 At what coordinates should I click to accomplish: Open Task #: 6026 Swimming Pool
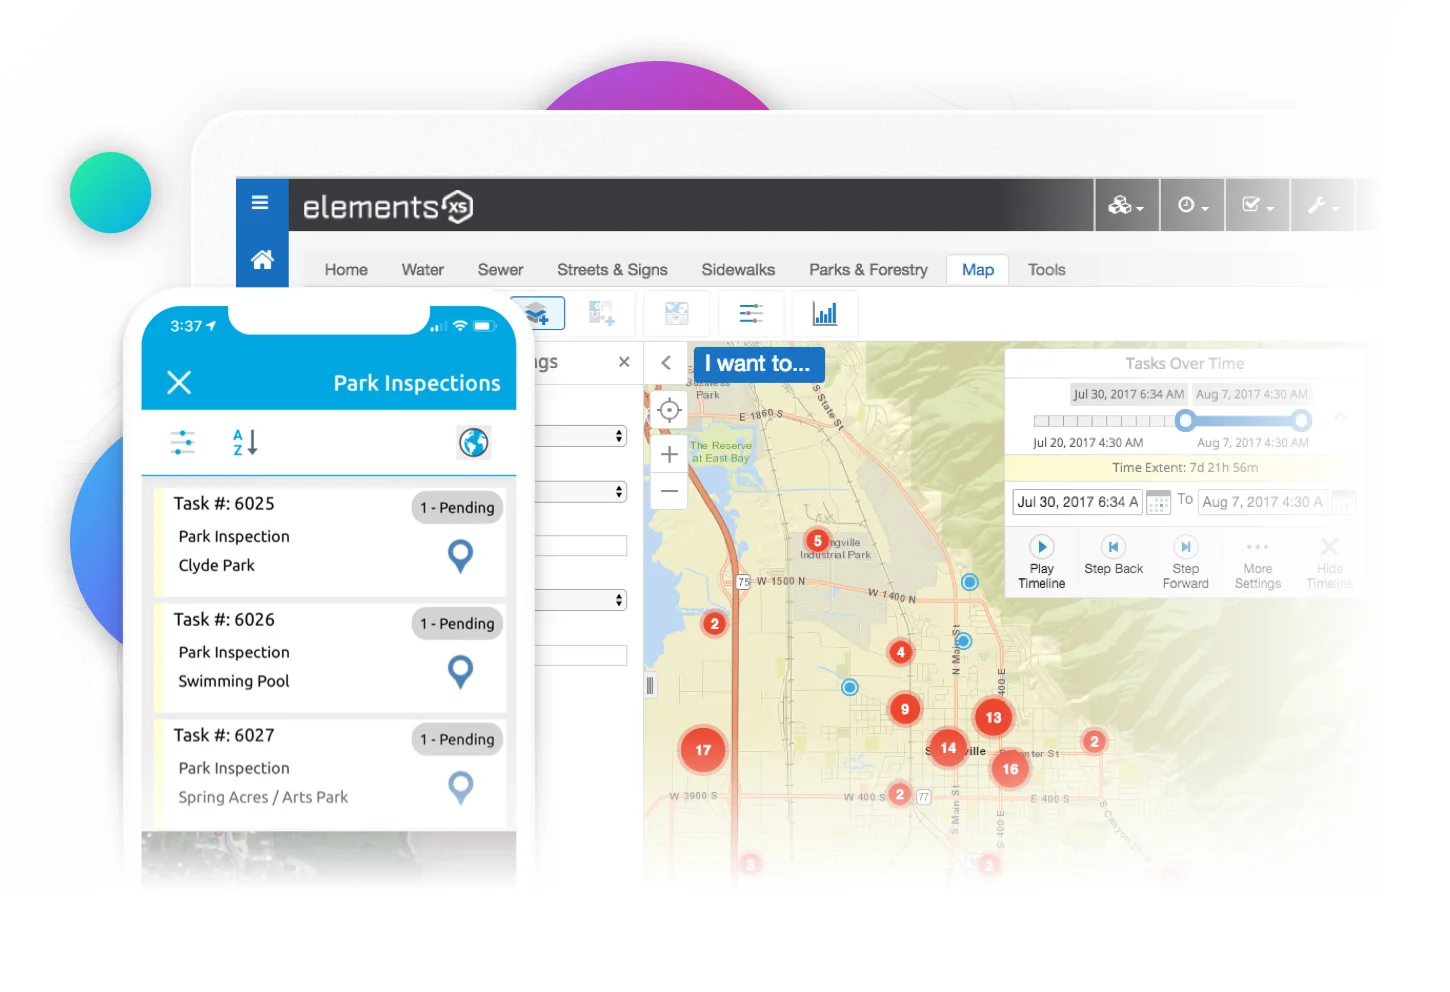pos(329,656)
